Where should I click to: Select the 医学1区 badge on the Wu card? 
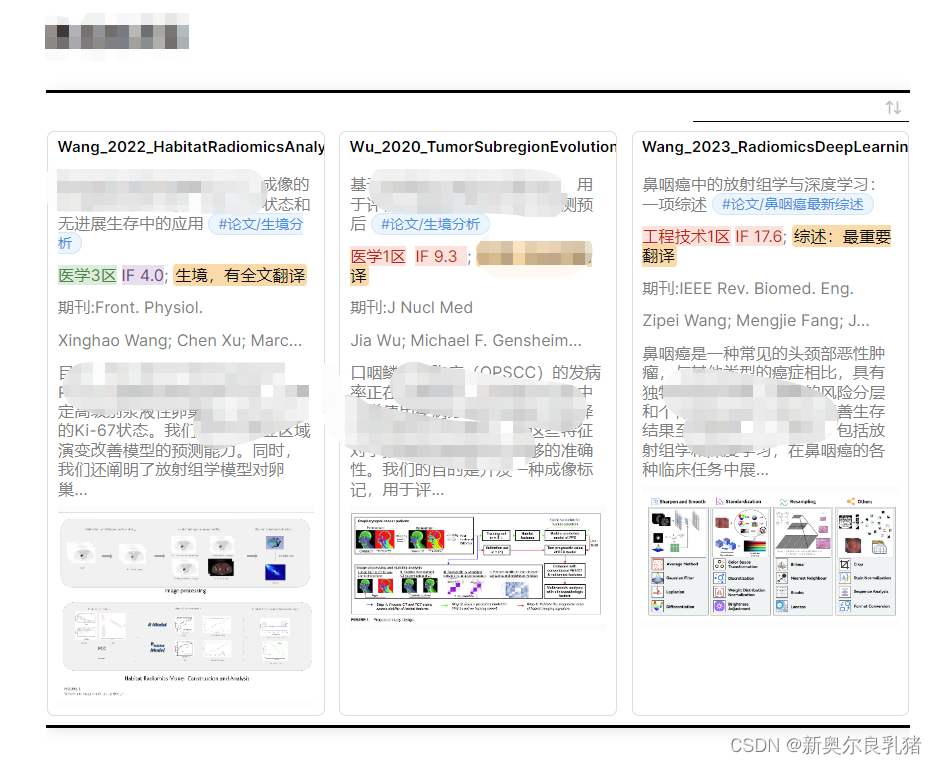click(x=377, y=255)
